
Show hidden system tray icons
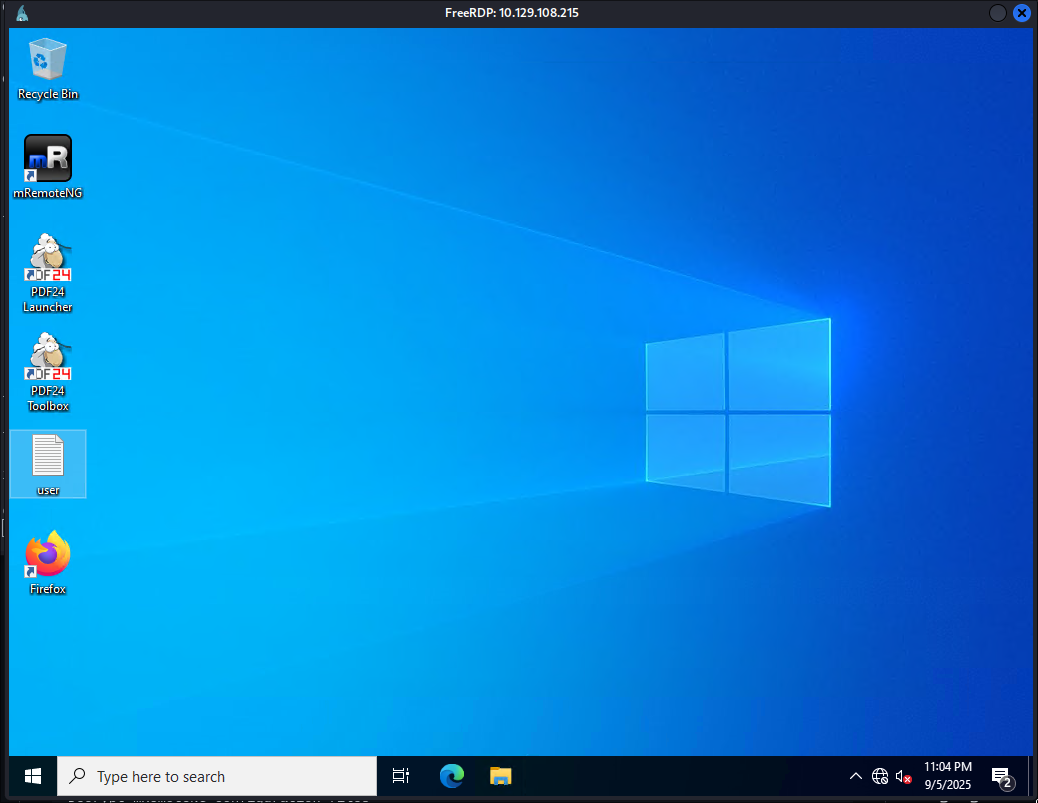(x=855, y=776)
